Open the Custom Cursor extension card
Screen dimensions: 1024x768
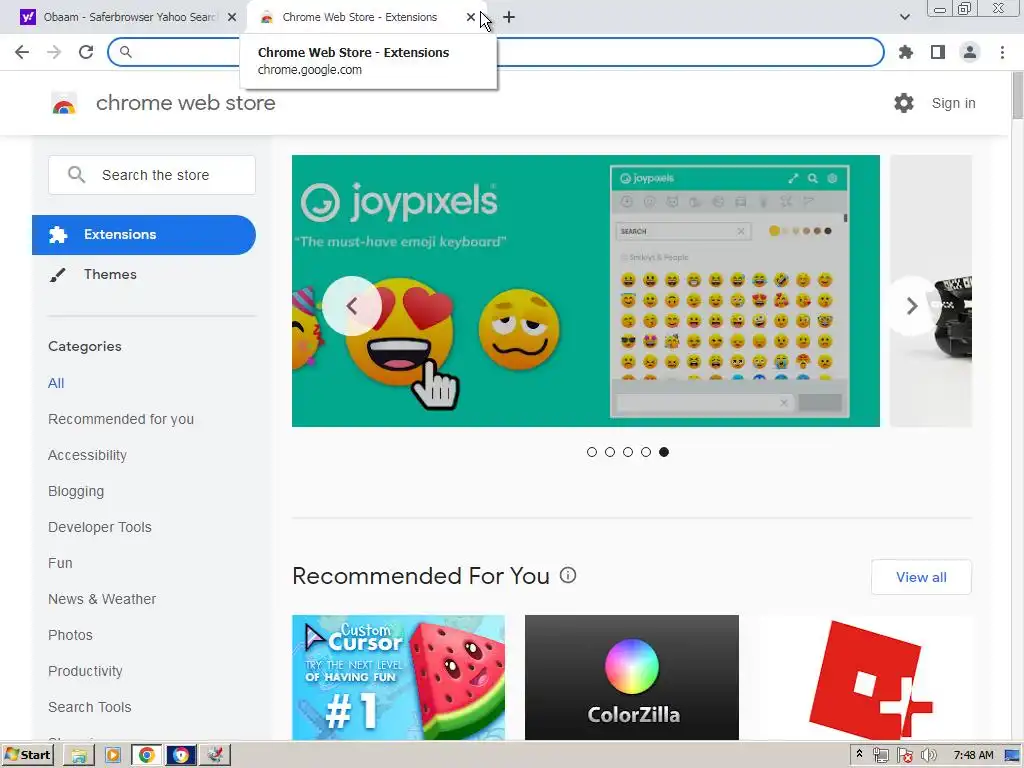[398, 677]
